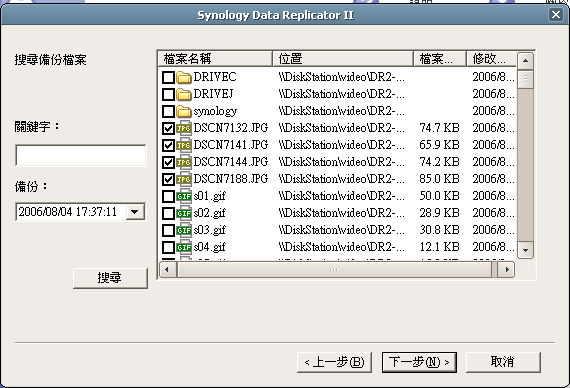Click the GIF icon of s03.gif
This screenshot has height=388, width=570.
coord(184,230)
